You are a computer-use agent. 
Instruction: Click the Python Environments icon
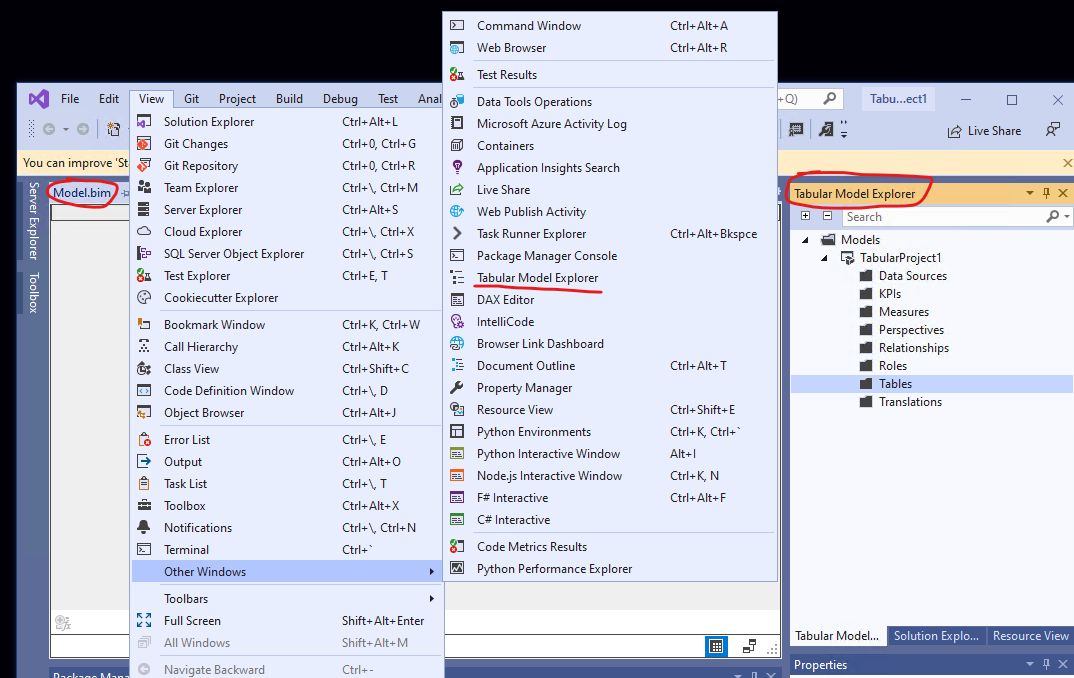click(457, 431)
